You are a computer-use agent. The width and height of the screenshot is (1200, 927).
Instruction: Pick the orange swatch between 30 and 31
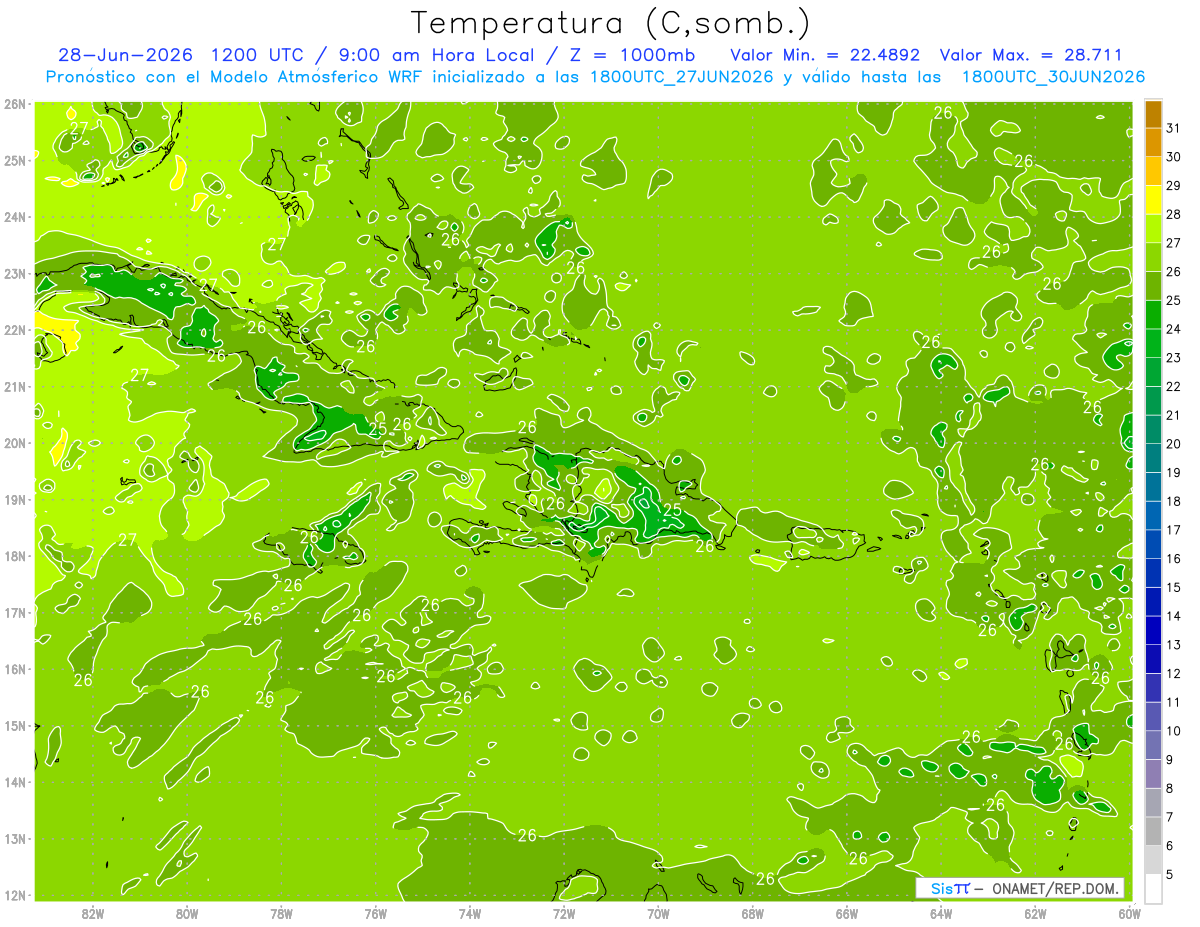(1153, 142)
